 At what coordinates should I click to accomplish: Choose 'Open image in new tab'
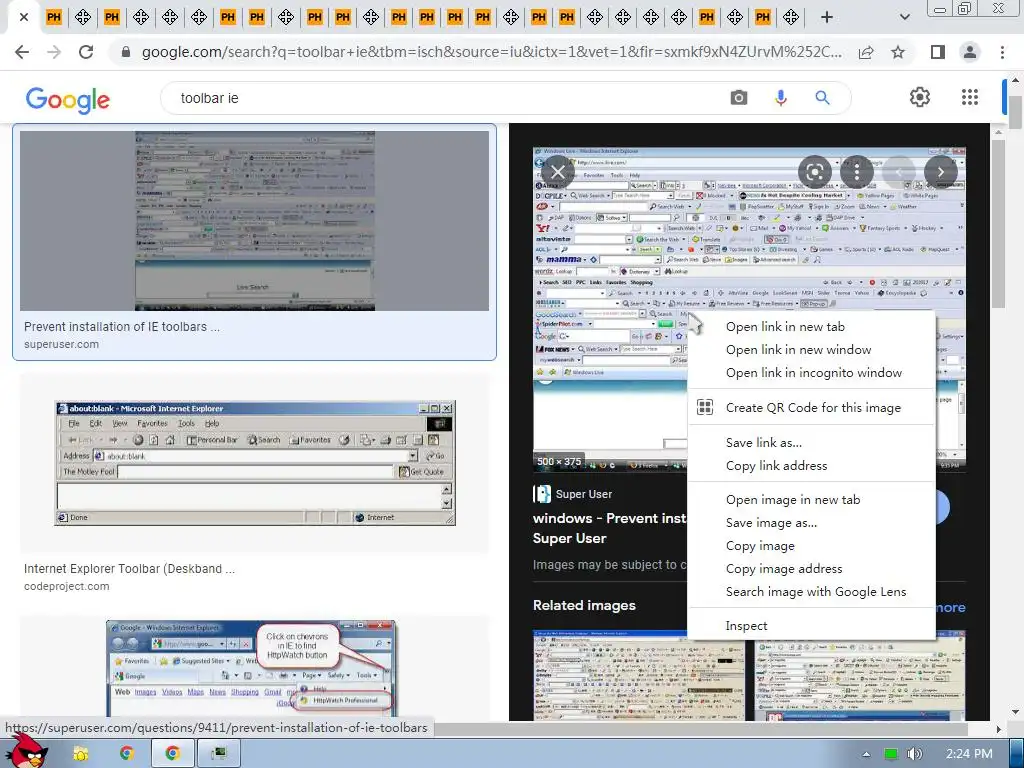pos(812,500)
